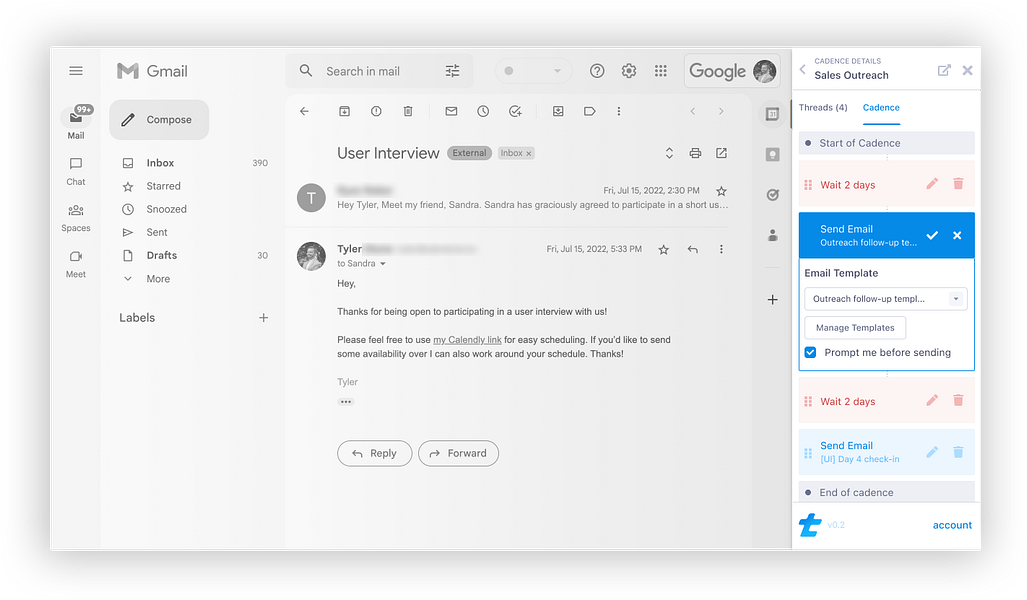The image size is (1027, 600).
Task: Add conversation to Tasks icon
Action: [x=515, y=111]
